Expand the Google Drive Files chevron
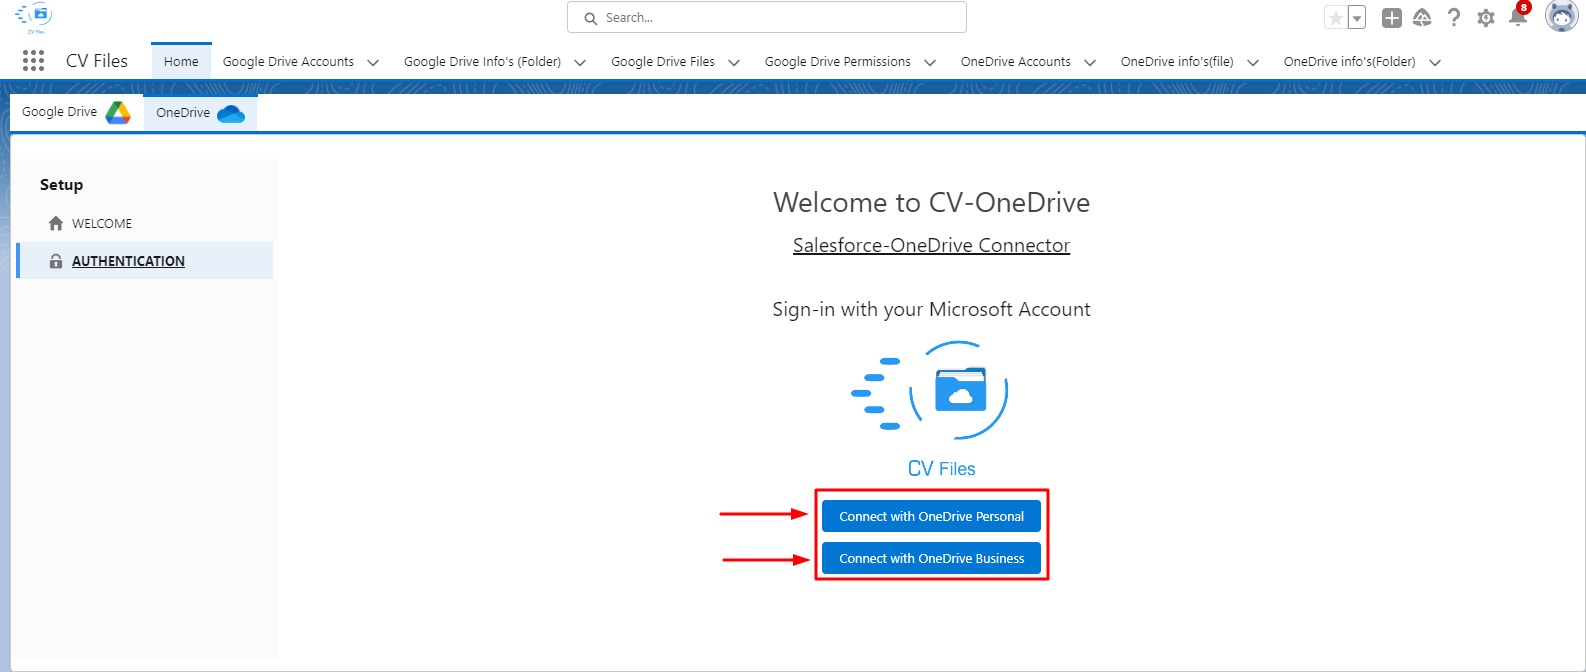This screenshot has height=672, width=1586. pos(734,62)
